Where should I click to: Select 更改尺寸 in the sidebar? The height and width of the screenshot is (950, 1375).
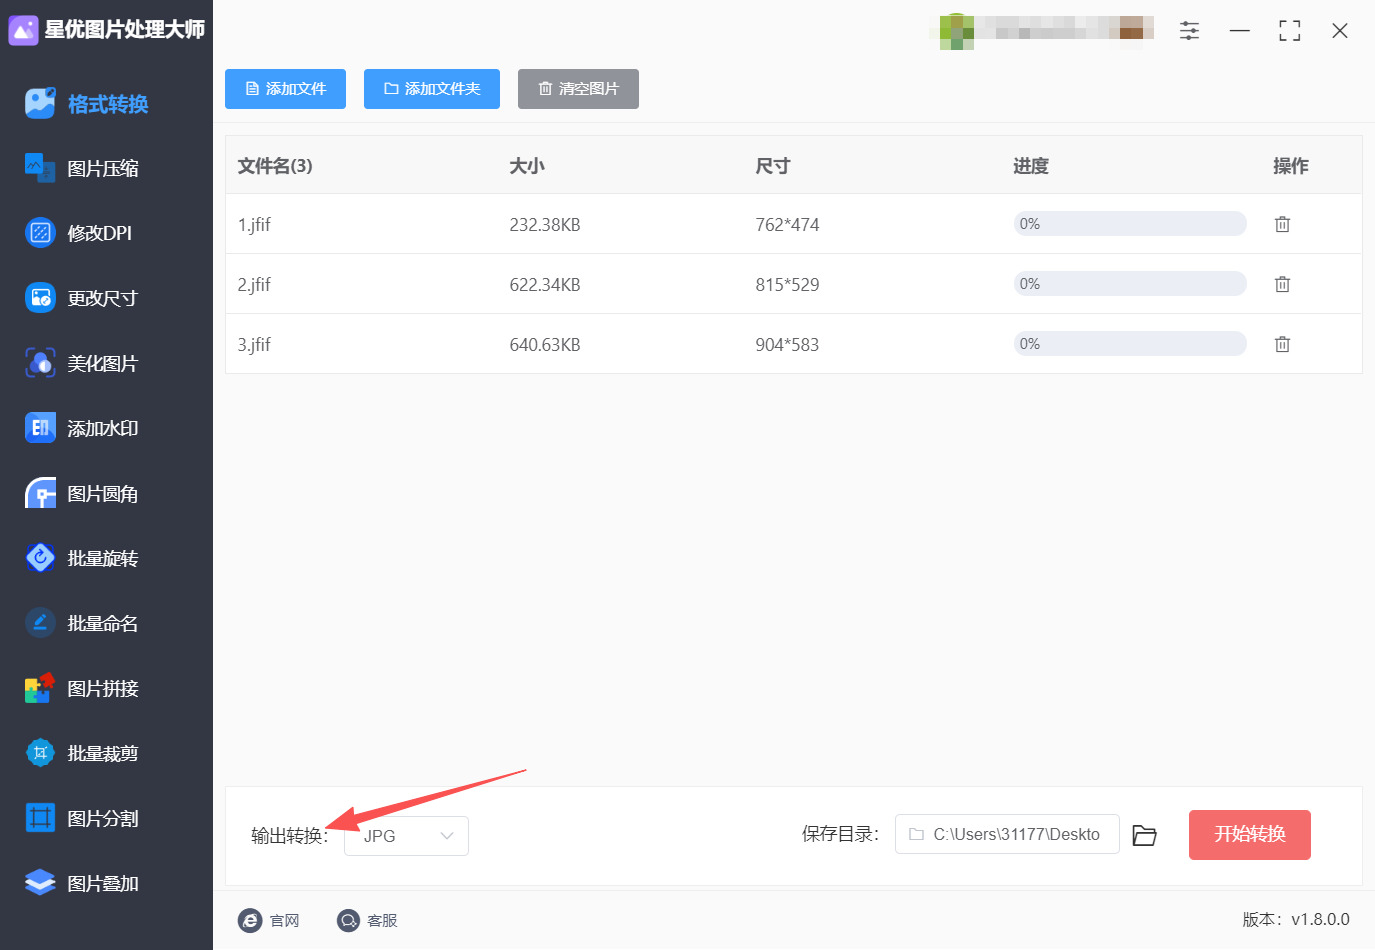[102, 298]
